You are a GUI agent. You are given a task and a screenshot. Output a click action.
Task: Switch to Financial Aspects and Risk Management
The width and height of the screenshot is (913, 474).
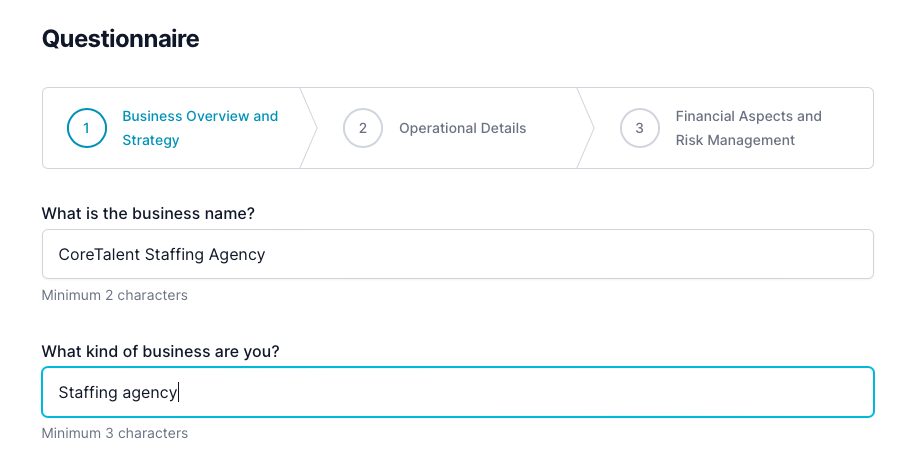tap(748, 128)
